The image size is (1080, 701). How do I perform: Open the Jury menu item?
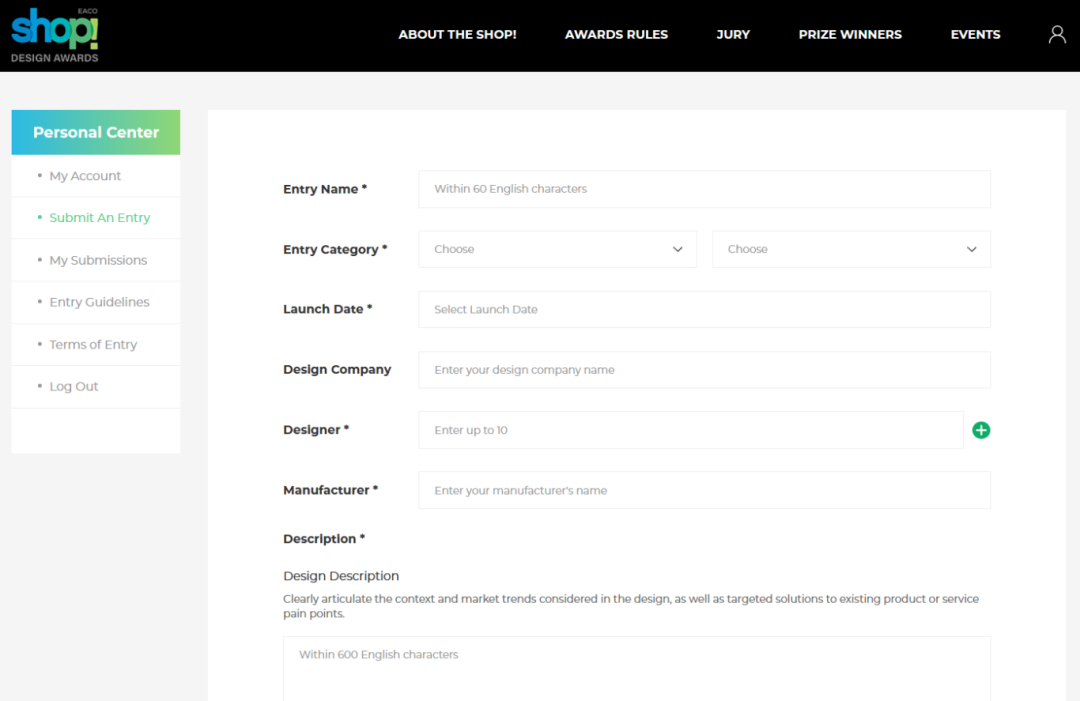733,35
